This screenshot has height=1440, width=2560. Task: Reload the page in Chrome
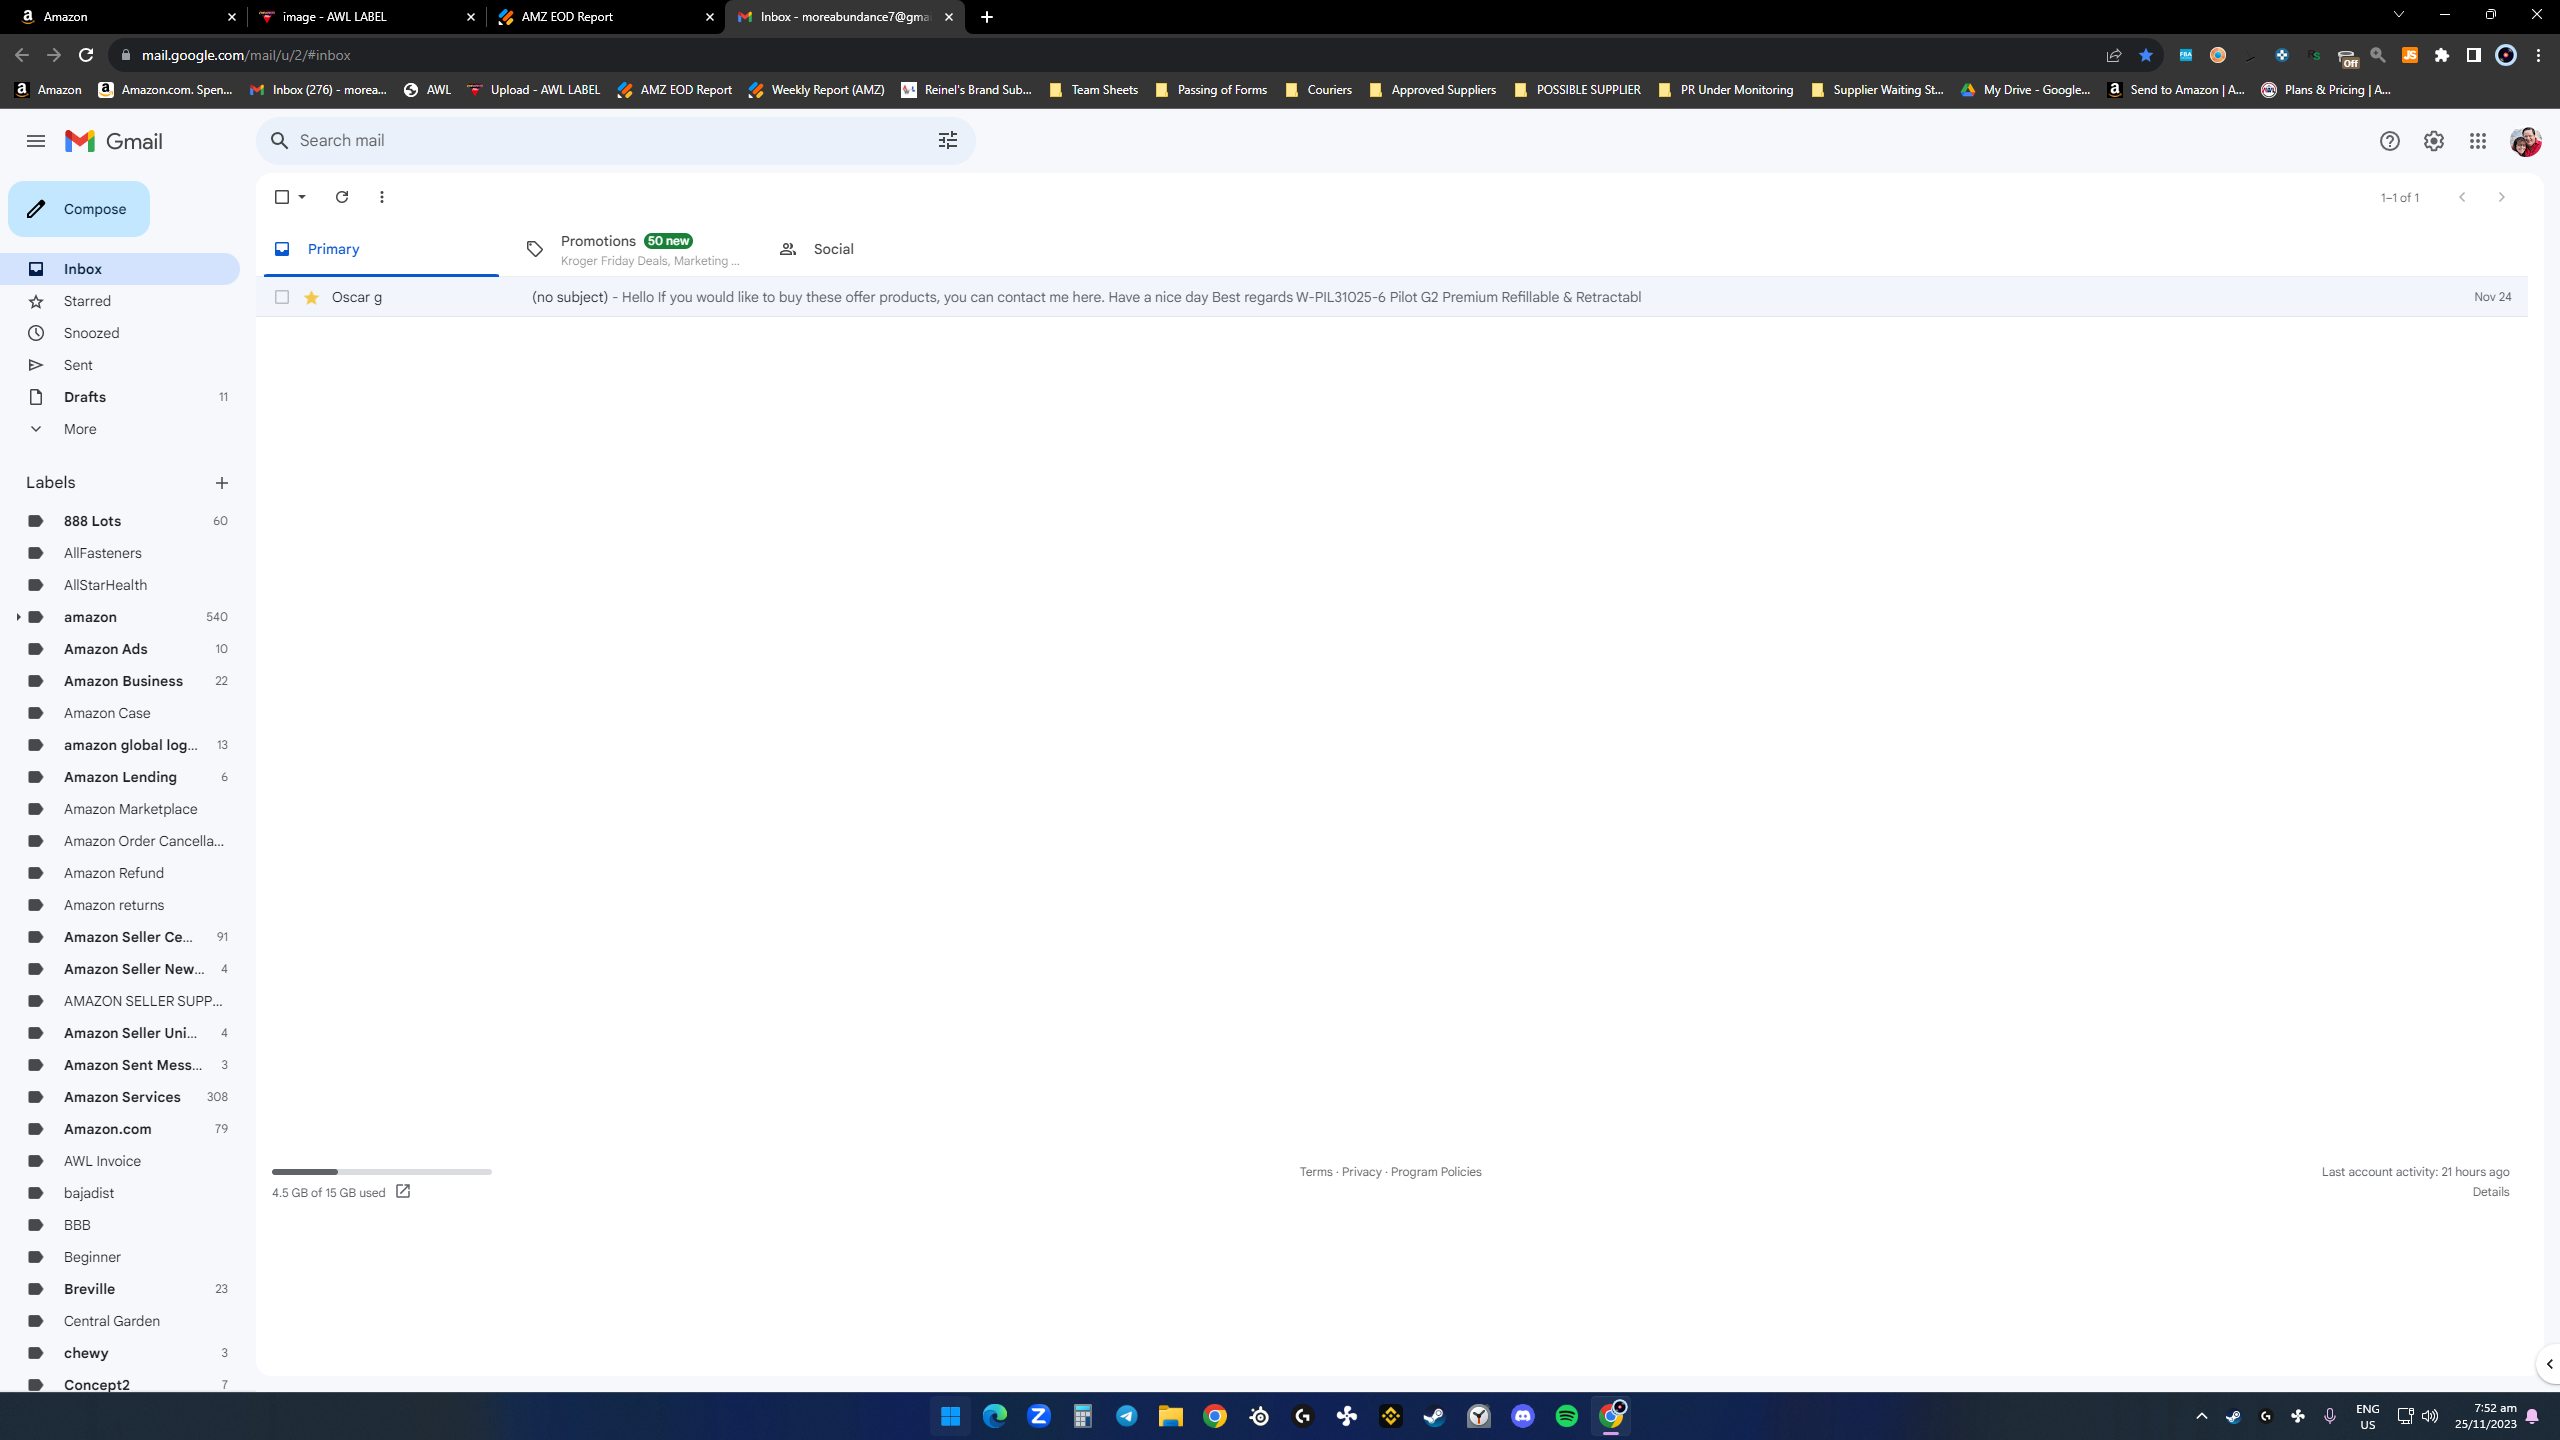86,55
